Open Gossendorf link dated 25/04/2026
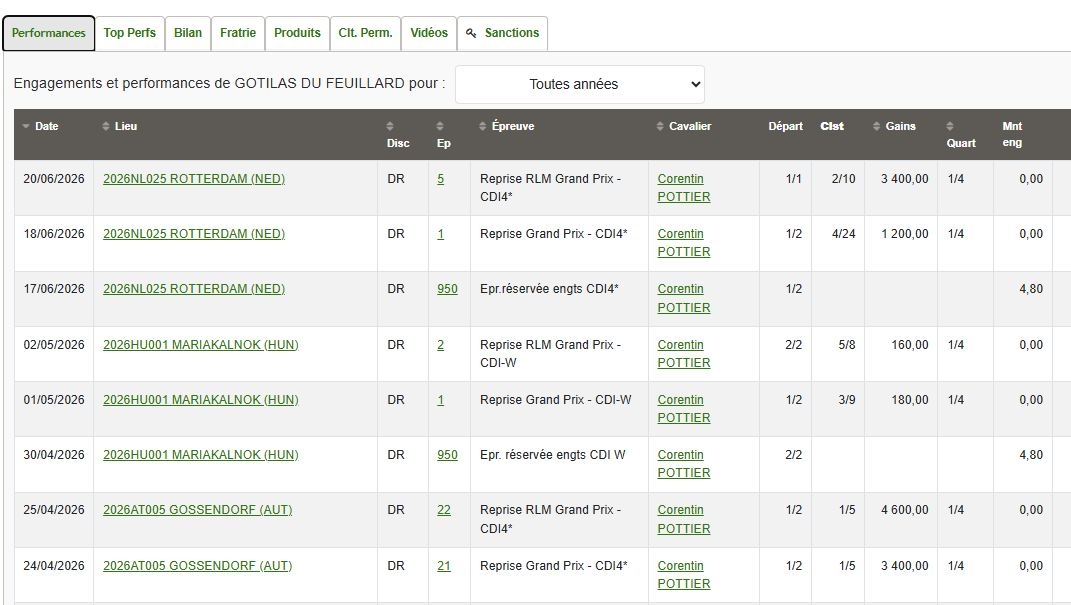The width and height of the screenshot is (1071, 605). [197, 510]
